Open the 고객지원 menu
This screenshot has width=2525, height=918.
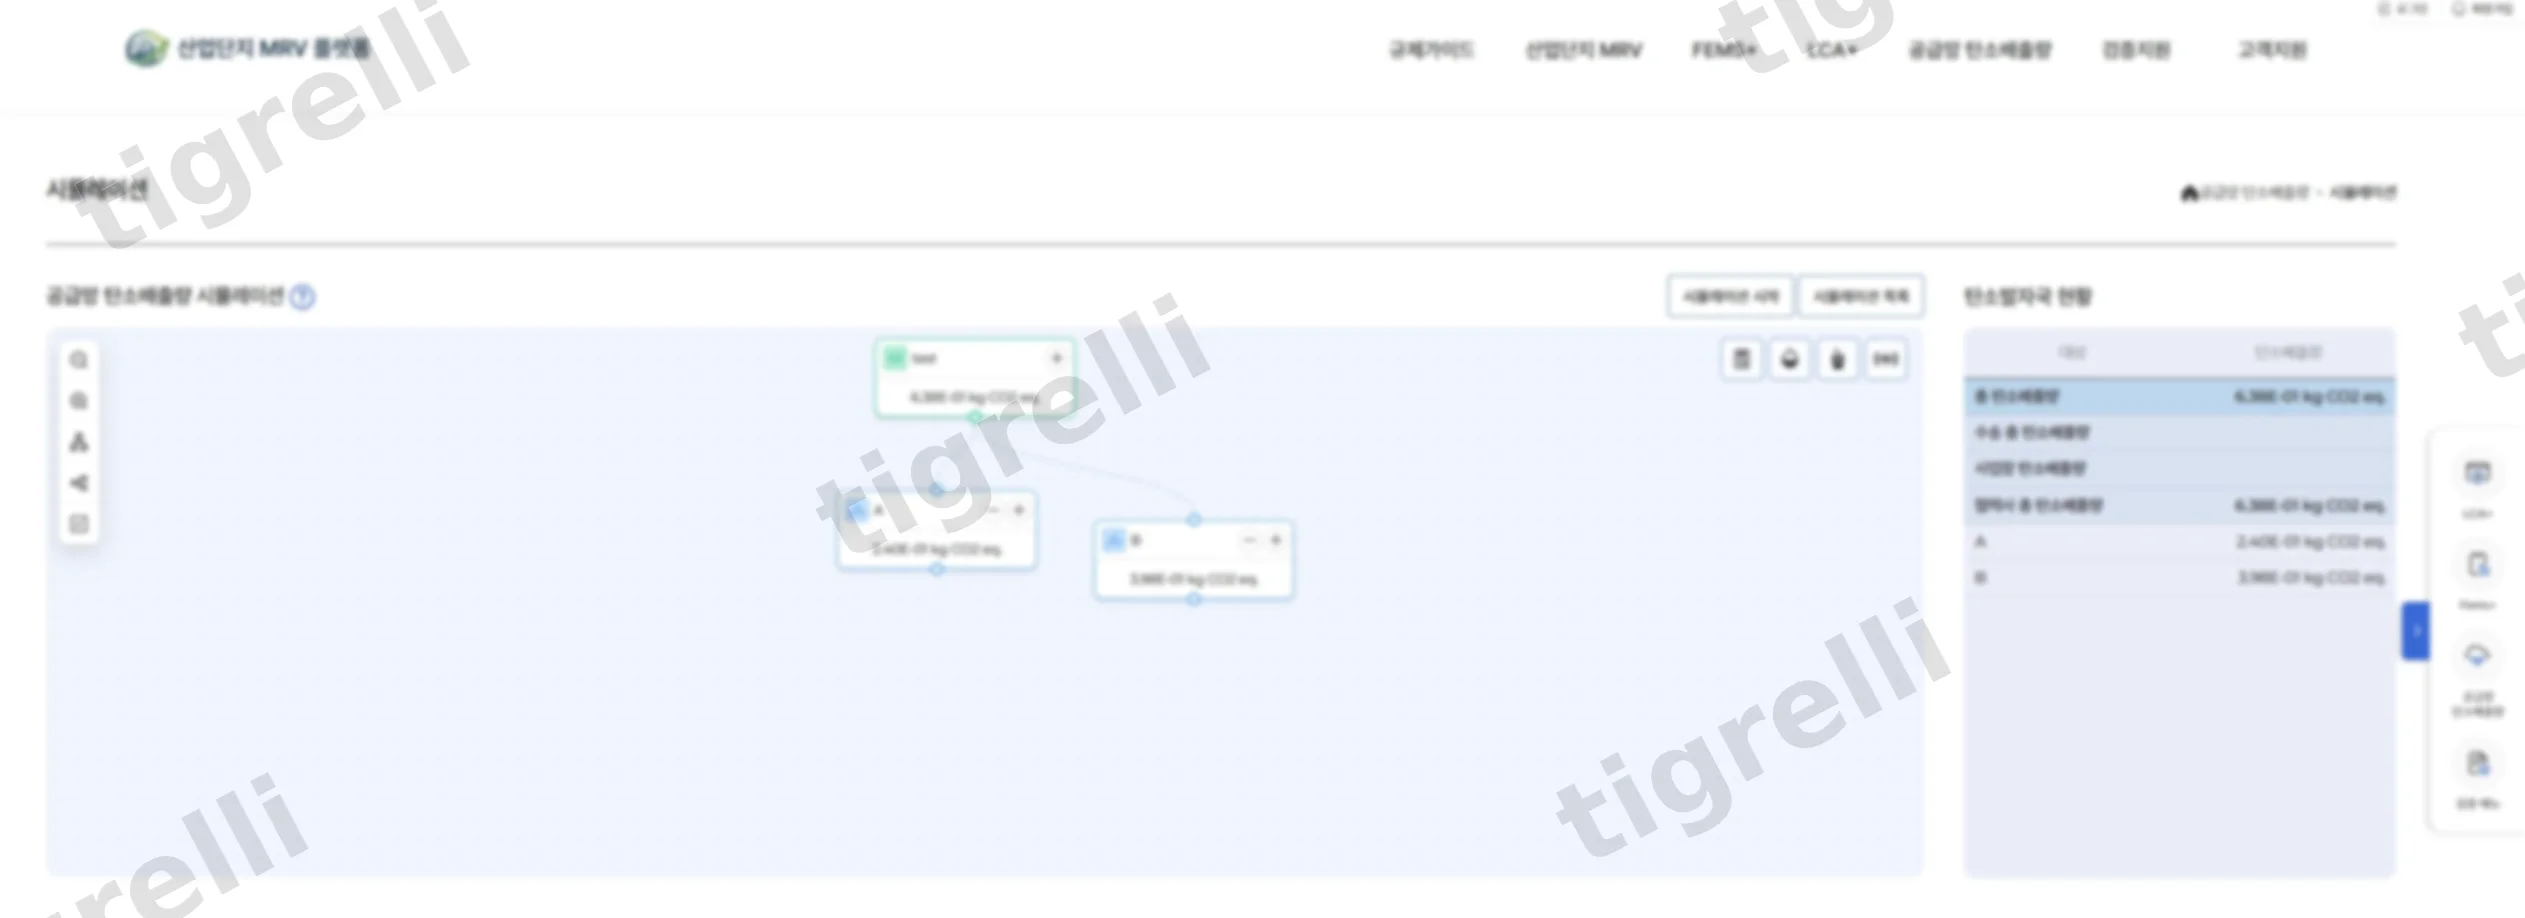2272,50
